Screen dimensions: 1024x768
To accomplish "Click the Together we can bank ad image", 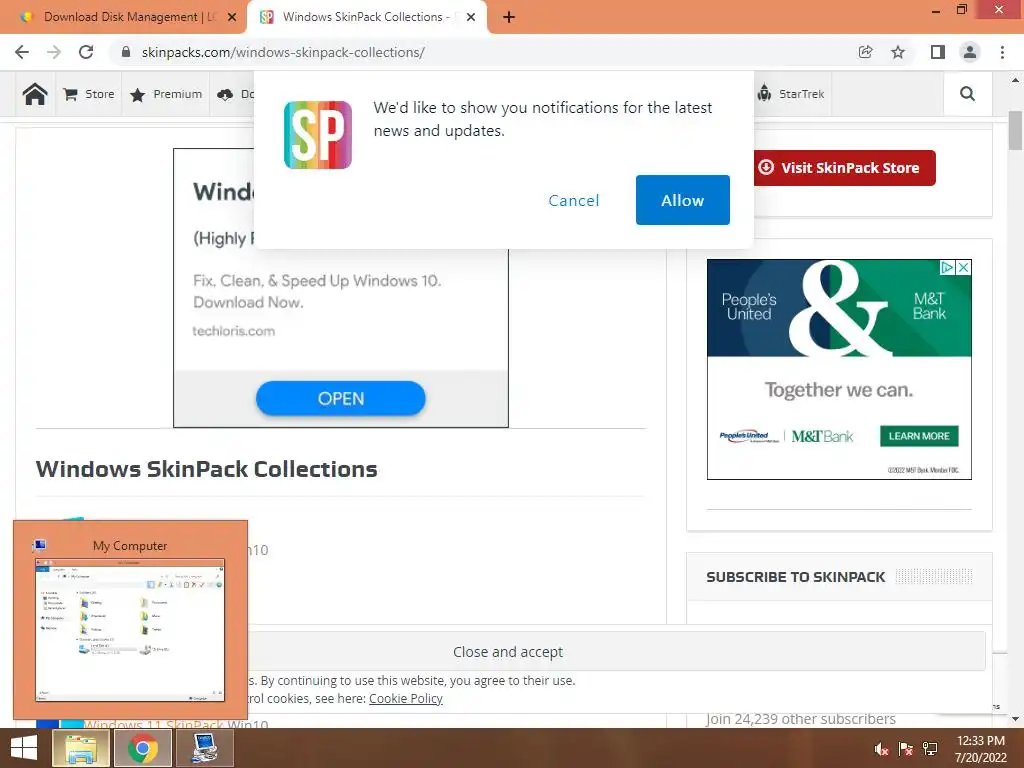I will [x=839, y=369].
